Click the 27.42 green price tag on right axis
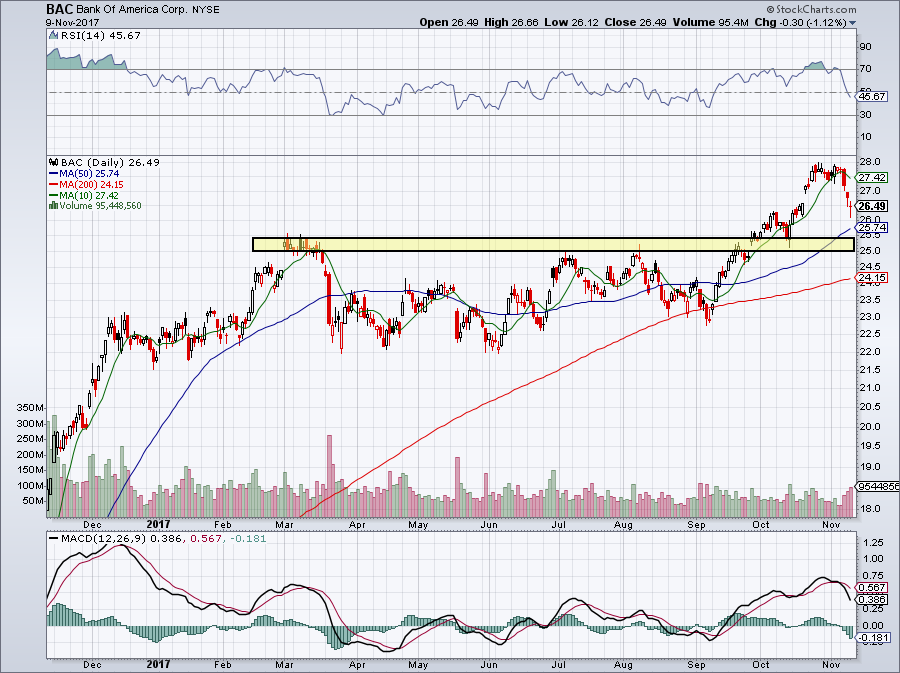The height and width of the screenshot is (673, 900). pos(872,178)
